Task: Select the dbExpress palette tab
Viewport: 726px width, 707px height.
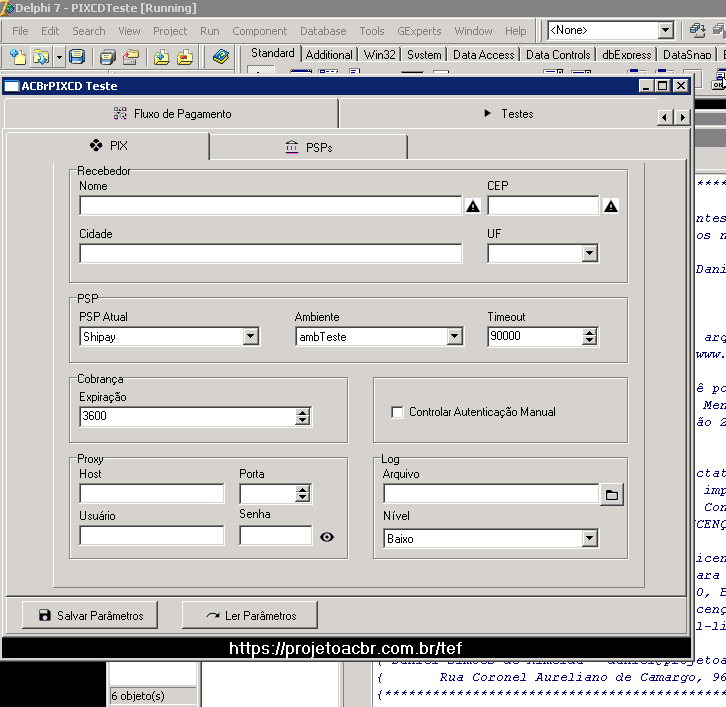Action: tap(626, 55)
